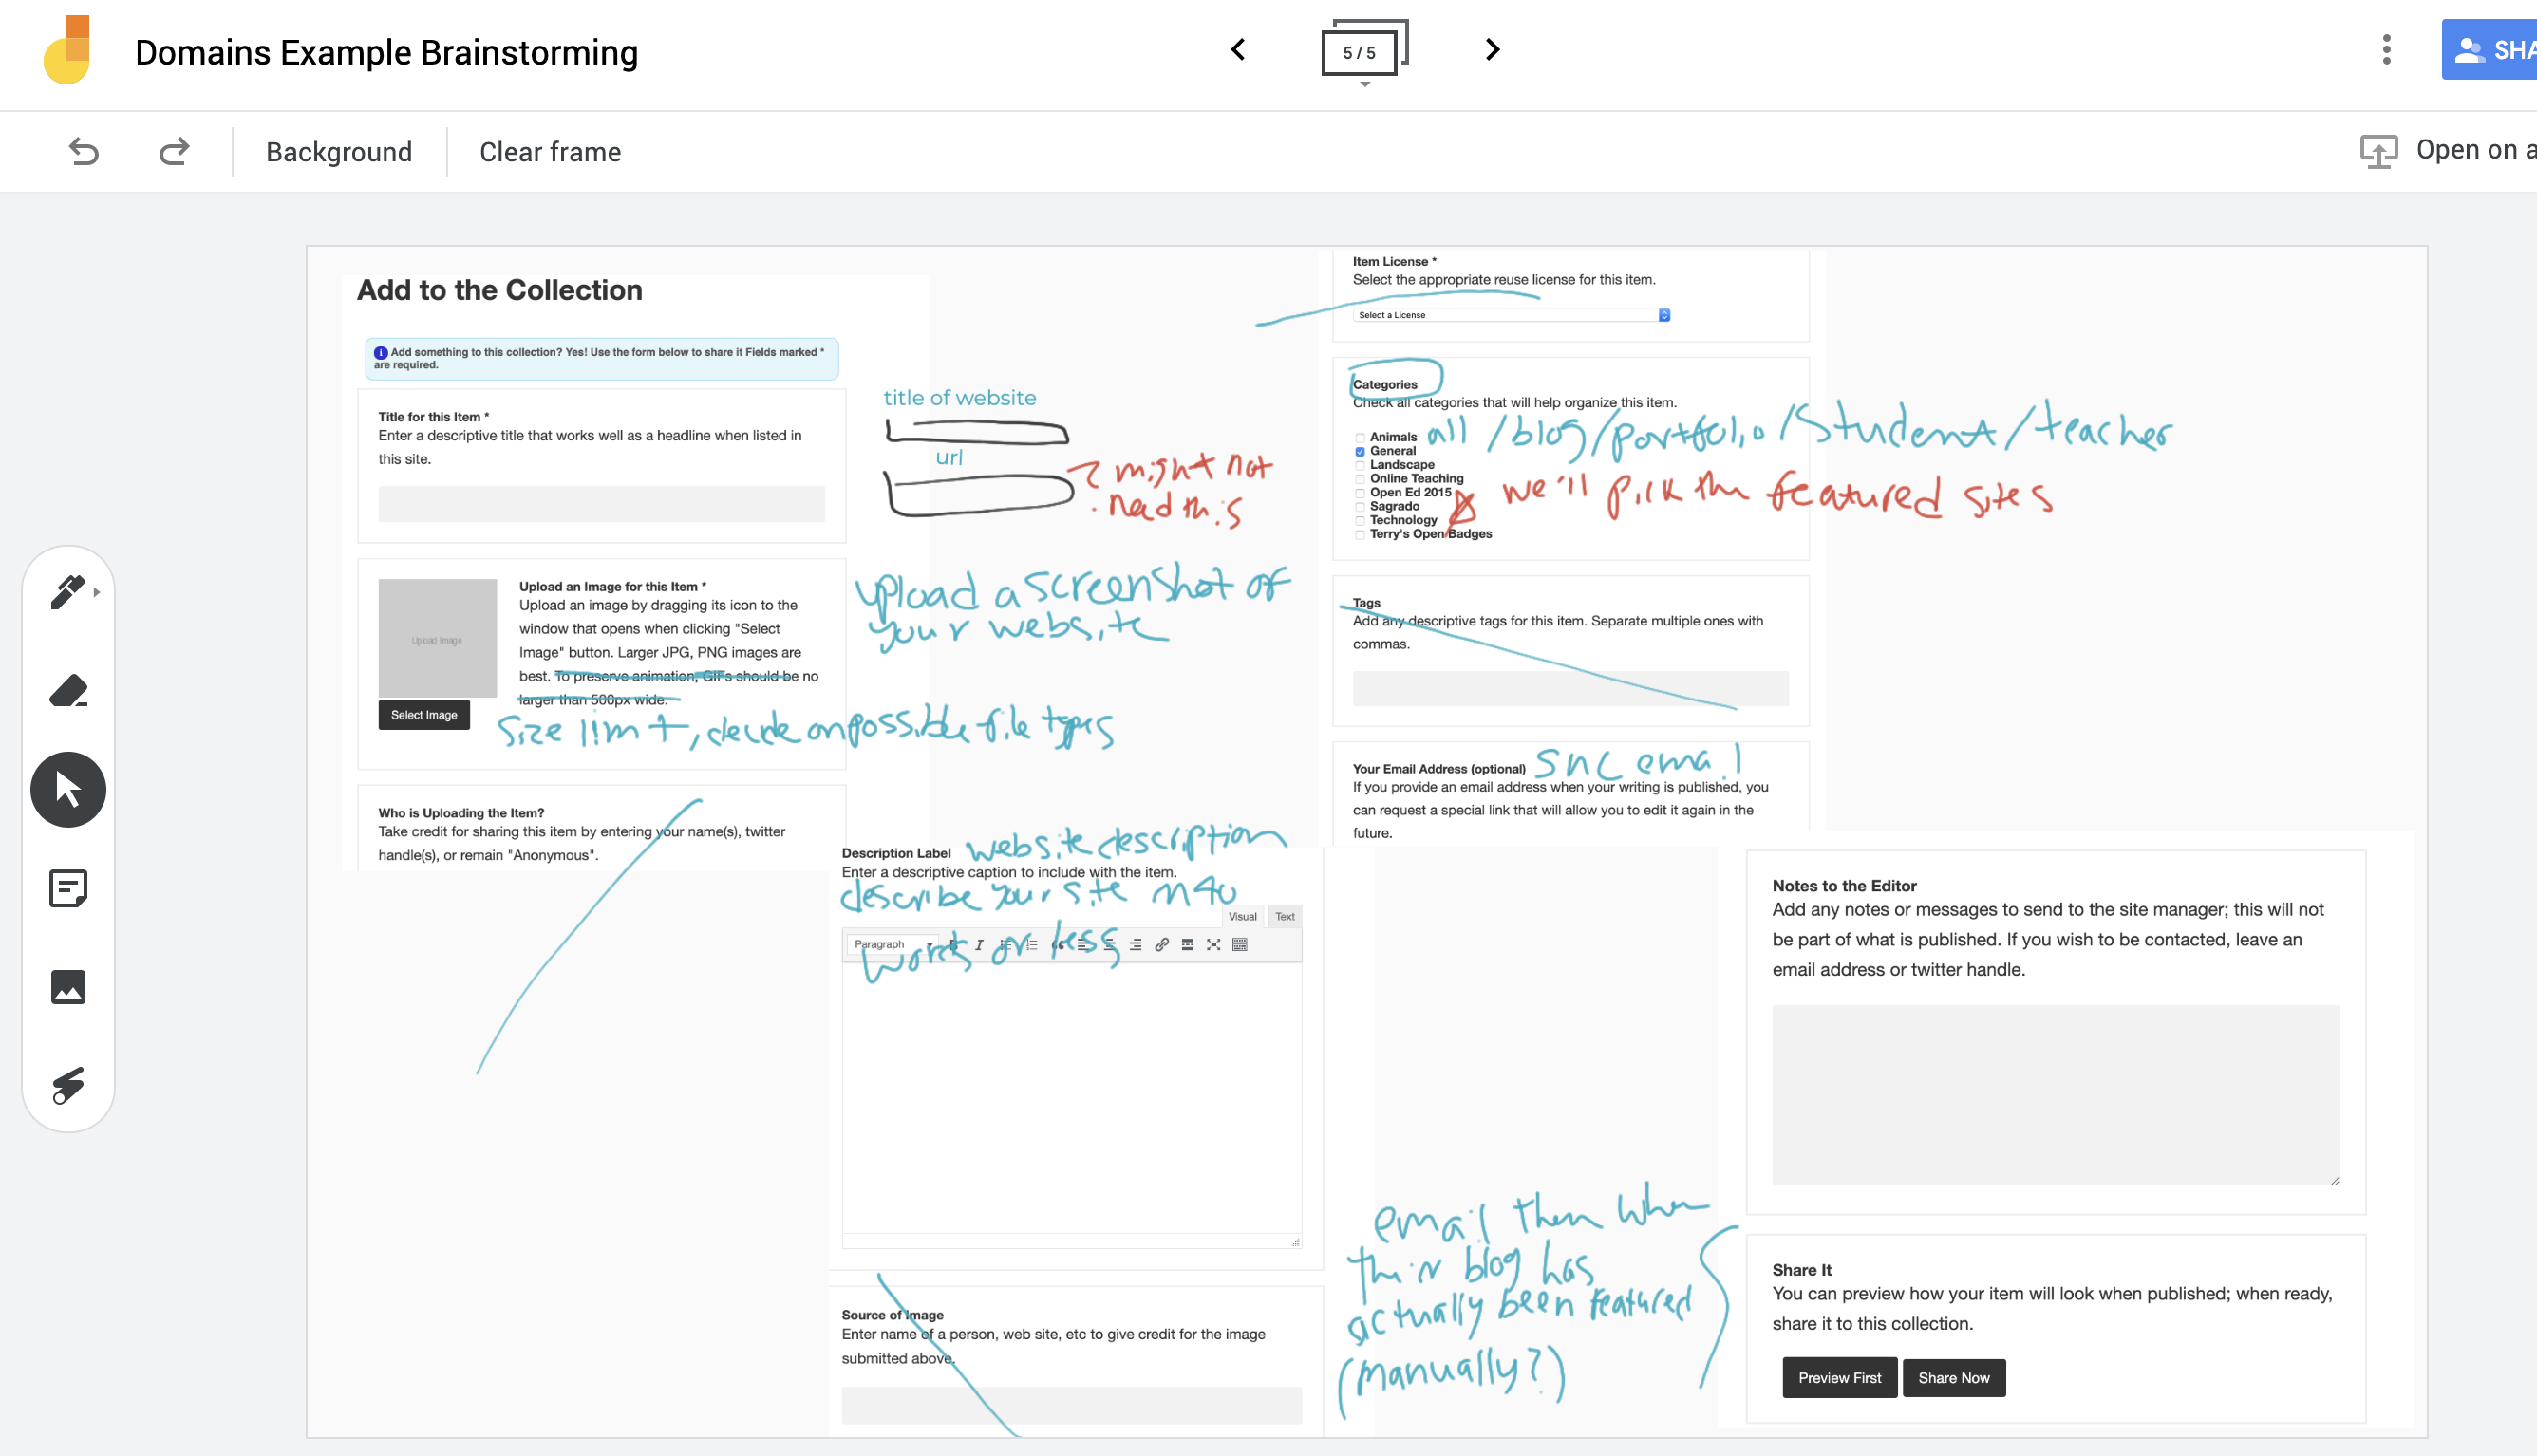Add a sticky note

coord(68,888)
